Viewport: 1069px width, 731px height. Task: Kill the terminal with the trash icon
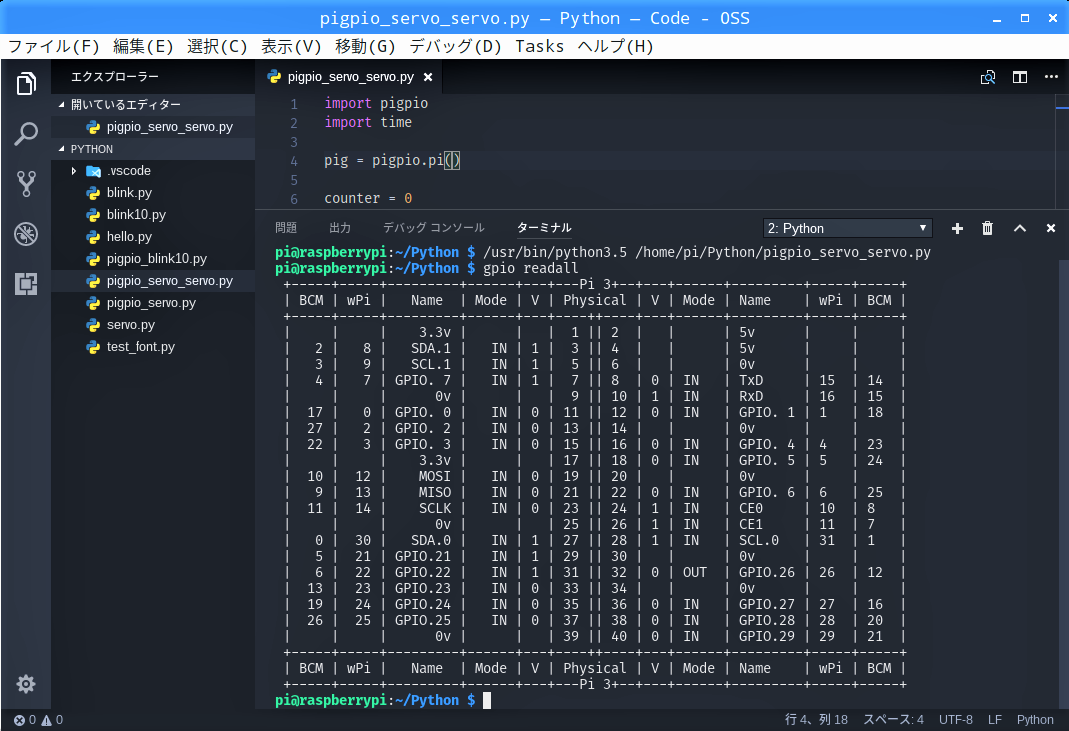point(987,228)
